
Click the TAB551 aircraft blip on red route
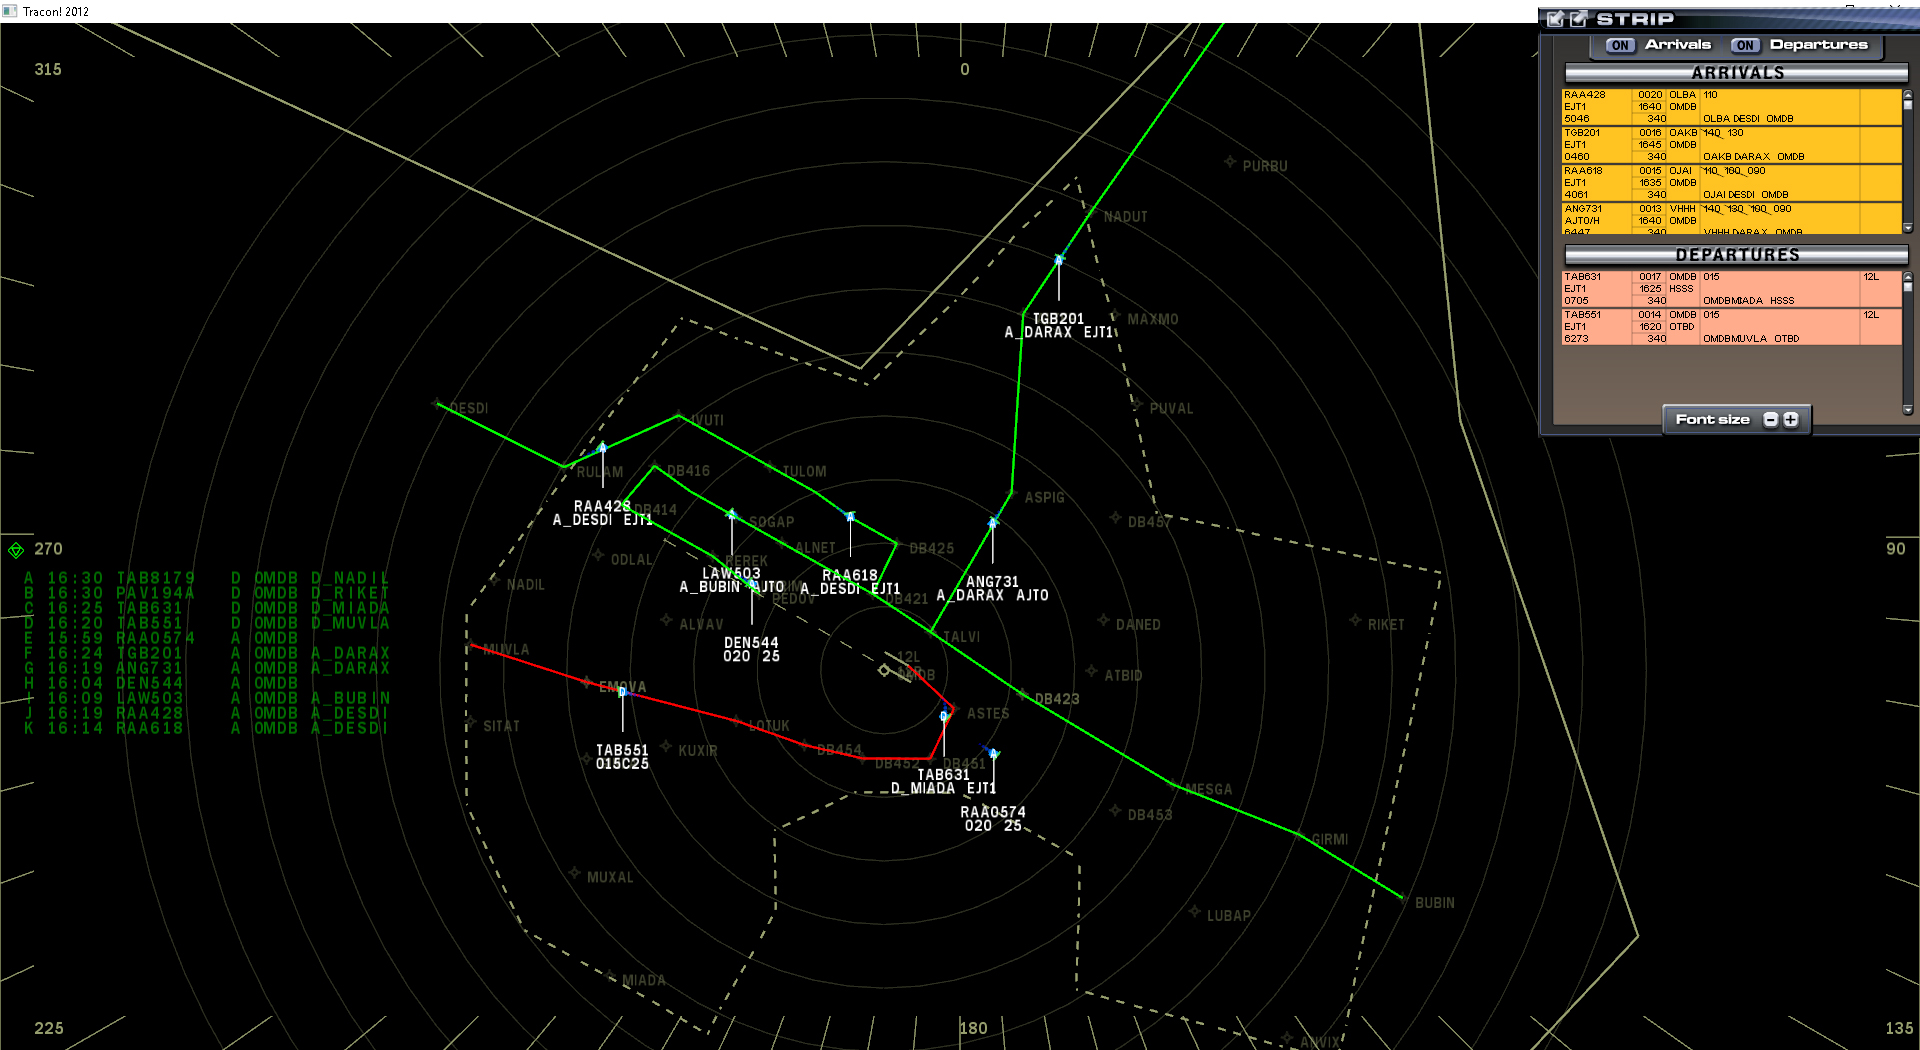click(x=622, y=690)
